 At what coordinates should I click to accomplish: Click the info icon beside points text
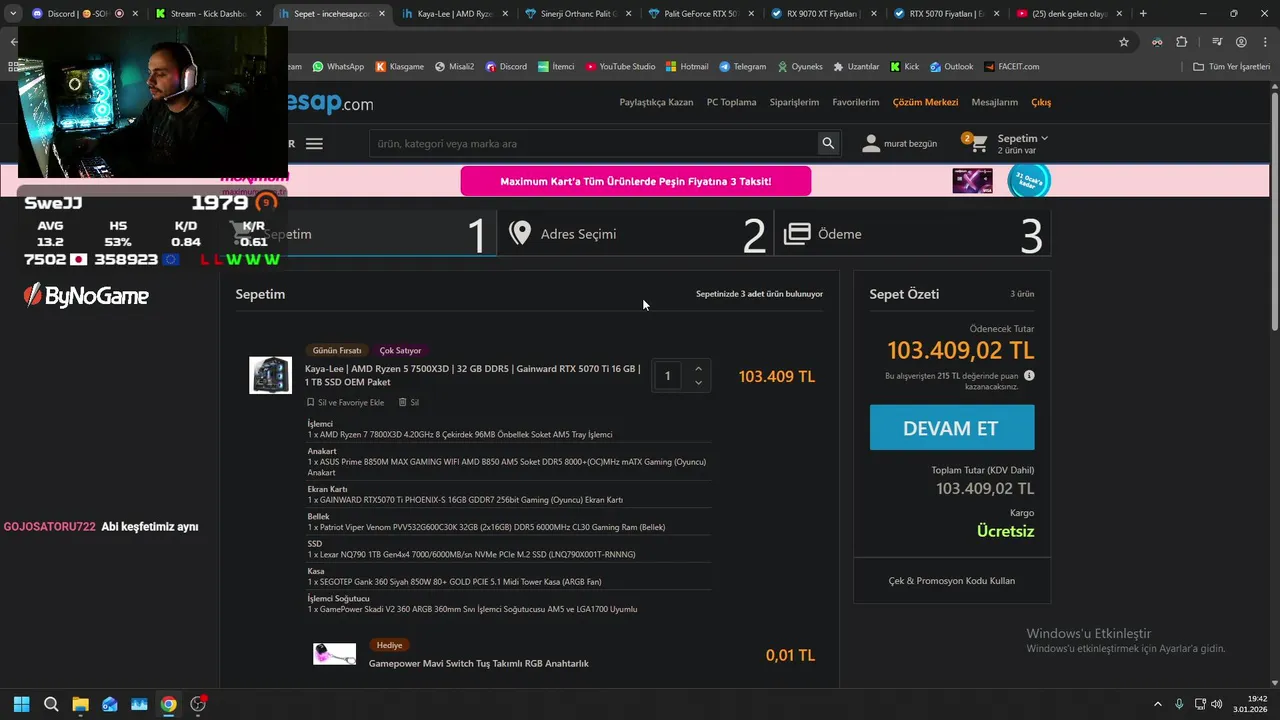pyautogui.click(x=1029, y=376)
